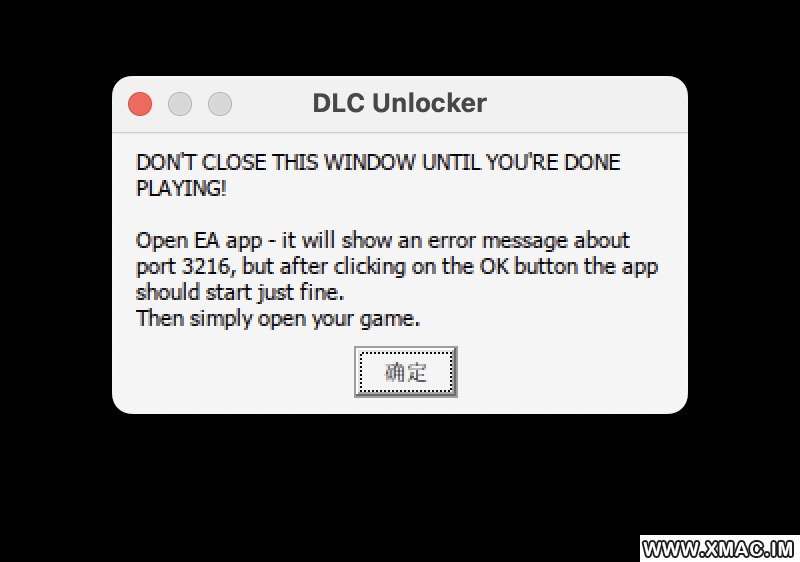Click the words OK button in the instructions

pyautogui.click(x=529, y=266)
